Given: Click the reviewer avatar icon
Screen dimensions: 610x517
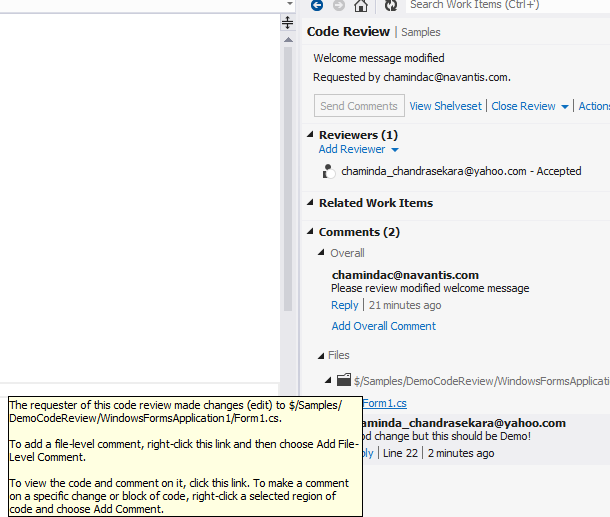Looking at the screenshot, I should [329, 171].
